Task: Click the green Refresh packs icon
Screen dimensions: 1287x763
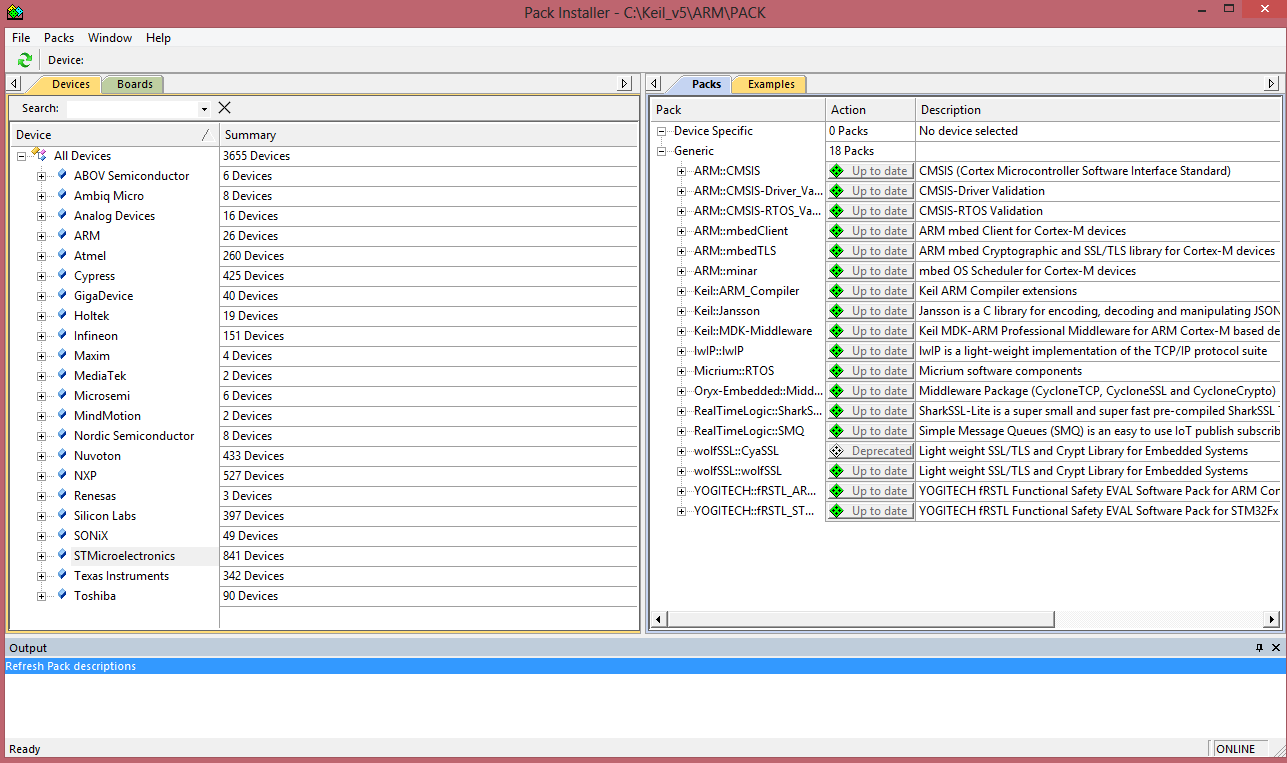Action: pos(24,60)
